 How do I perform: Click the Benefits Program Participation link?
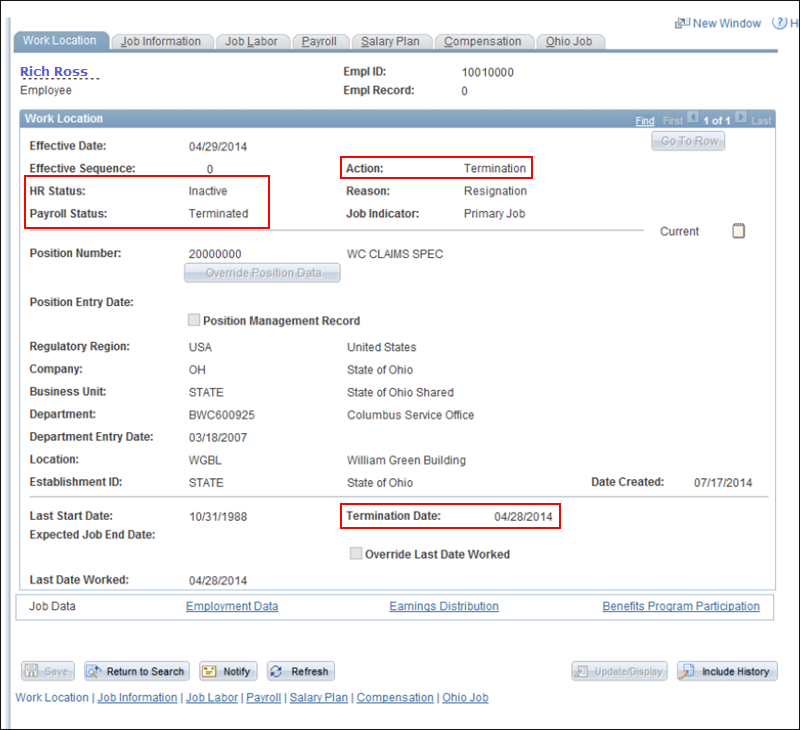(680, 606)
